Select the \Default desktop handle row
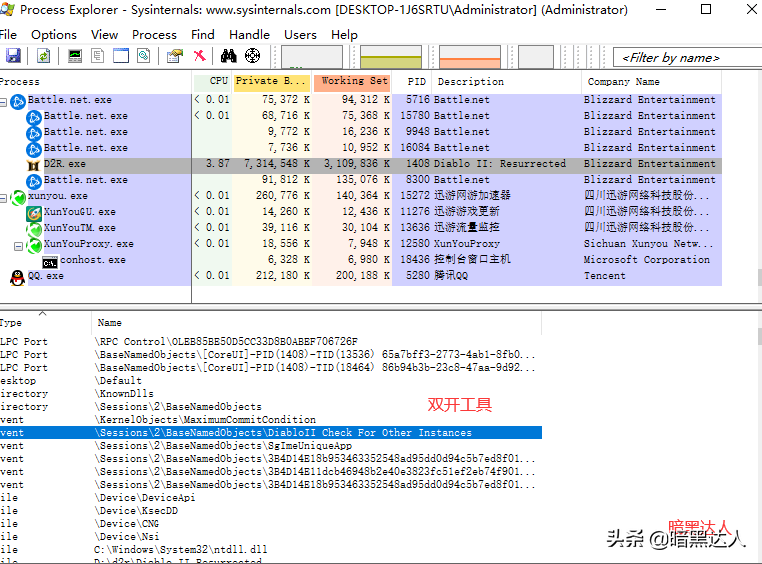Viewport: 762px width, 564px height. 271,381
